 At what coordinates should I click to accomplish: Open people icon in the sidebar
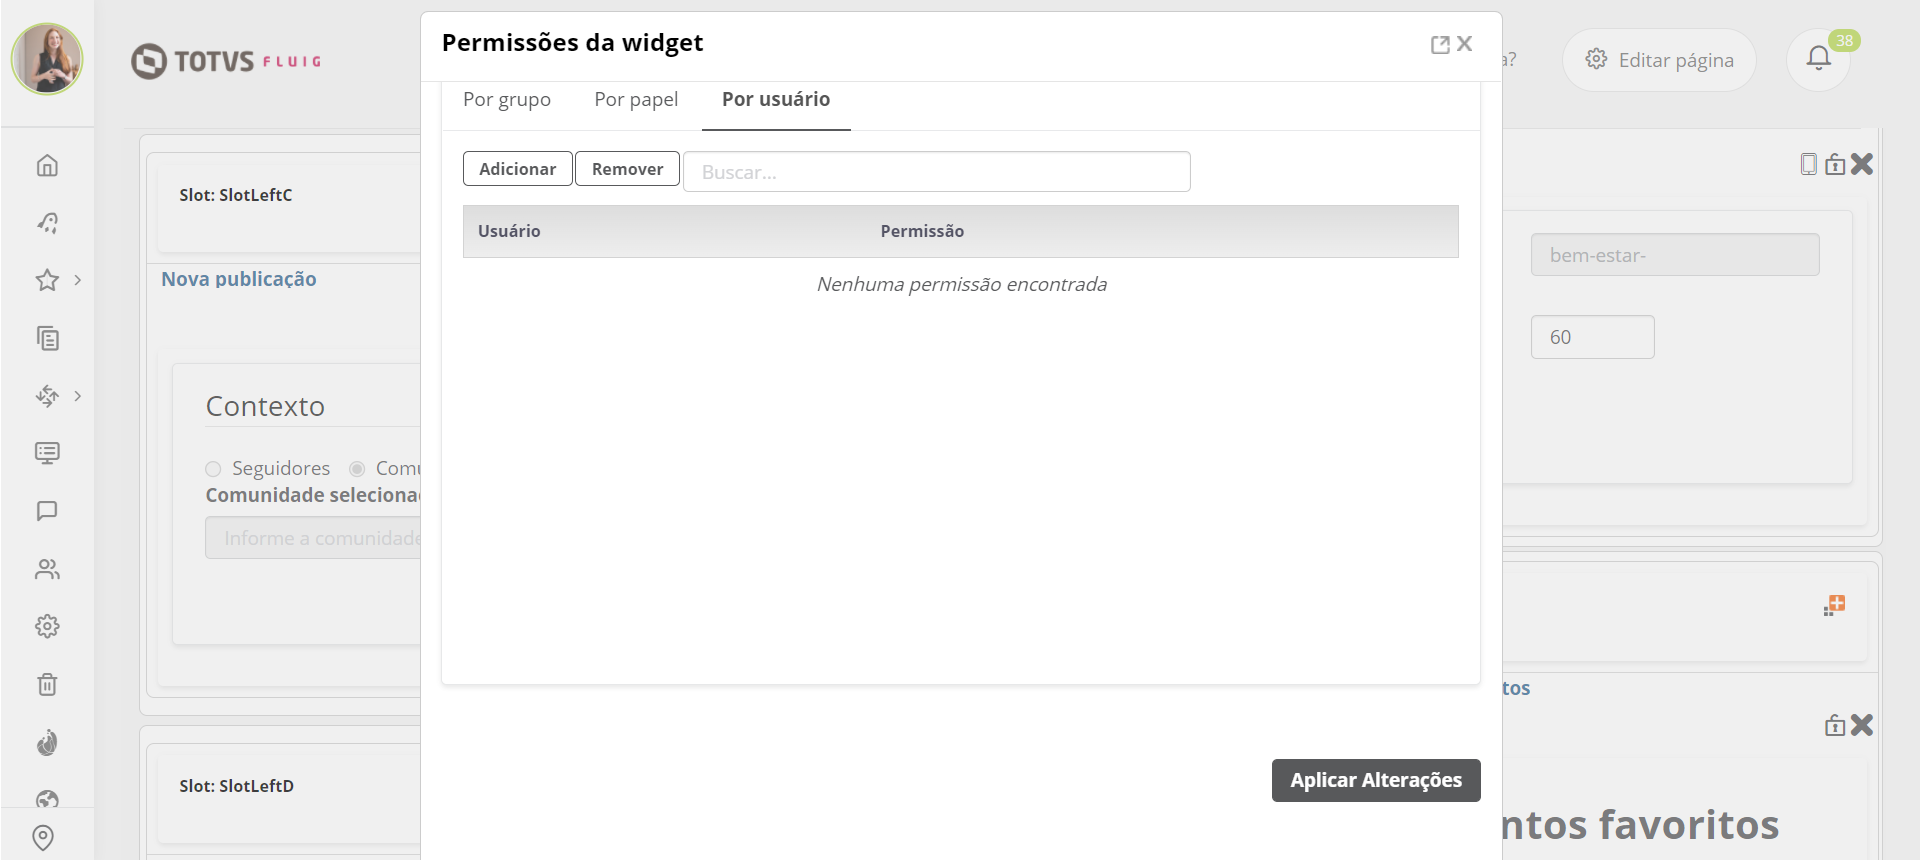click(47, 569)
